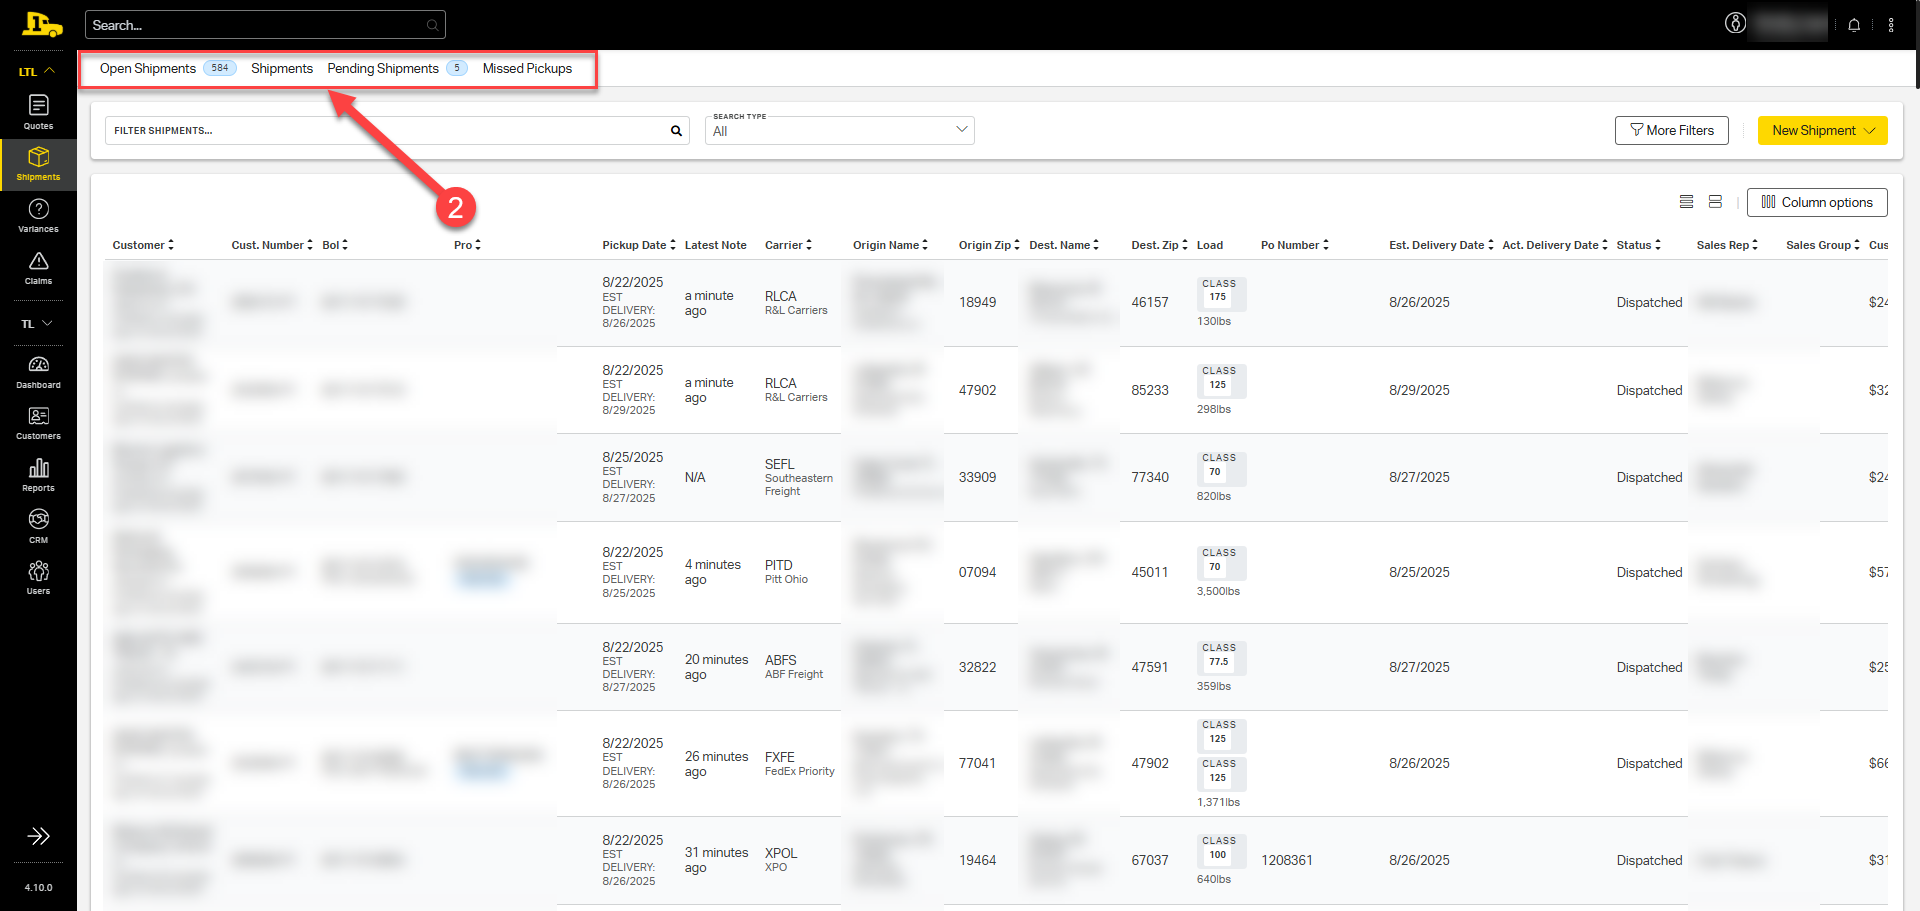This screenshot has width=1920, height=911.
Task: Switch to compact row density view
Action: [x=1686, y=202]
